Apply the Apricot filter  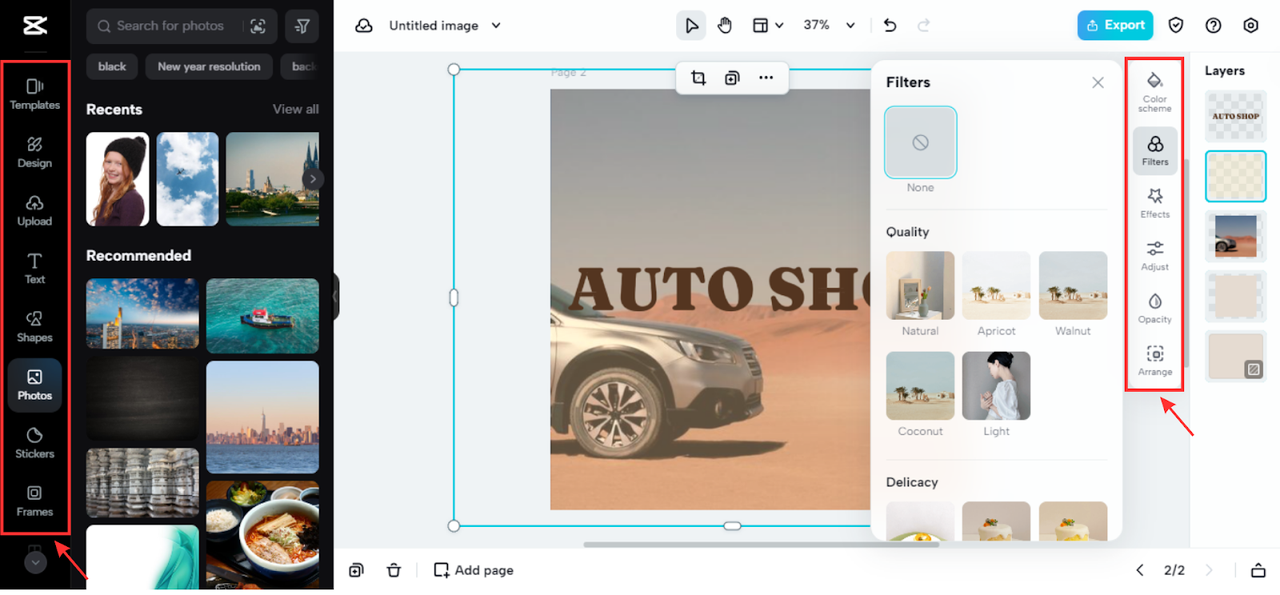pos(996,286)
